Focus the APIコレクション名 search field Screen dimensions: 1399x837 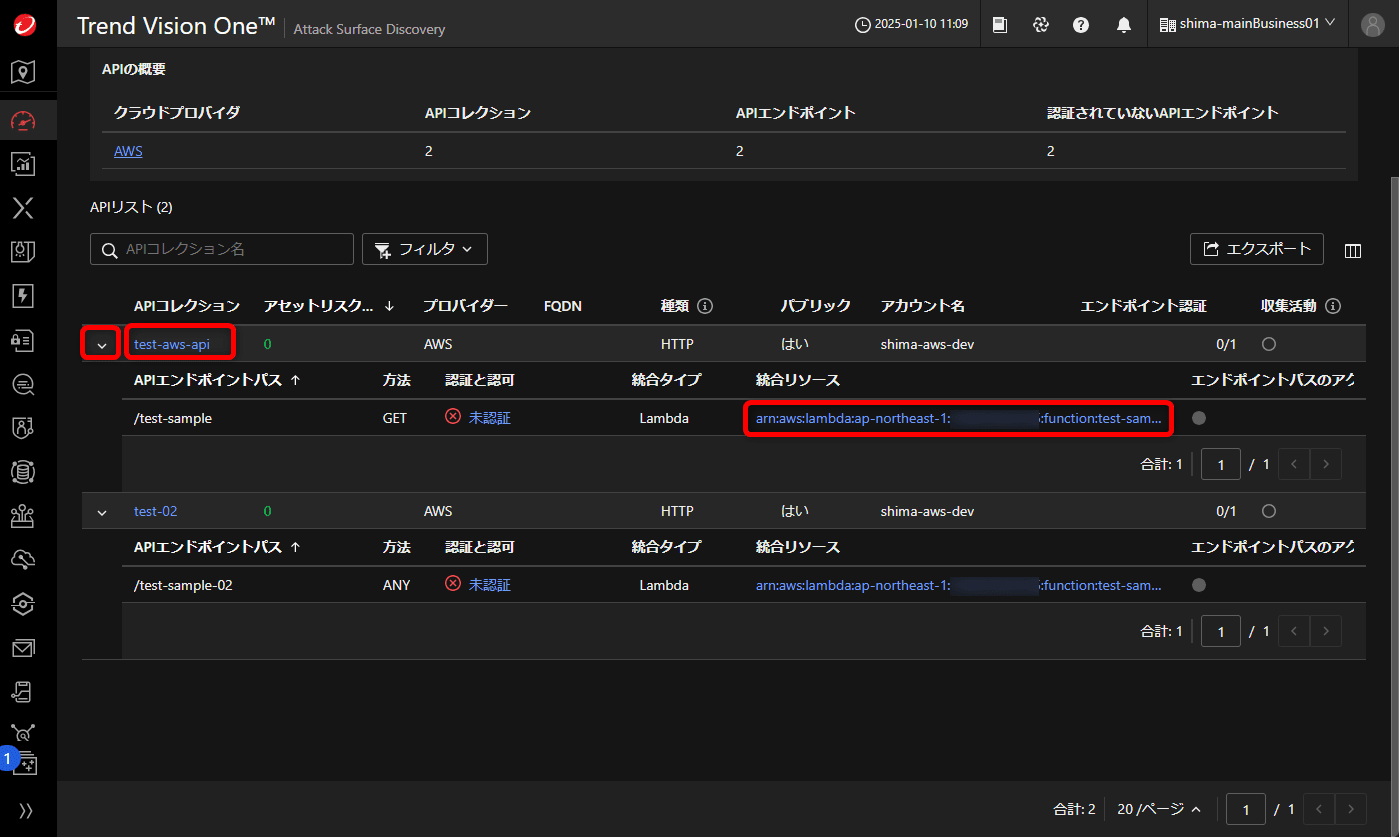click(222, 249)
